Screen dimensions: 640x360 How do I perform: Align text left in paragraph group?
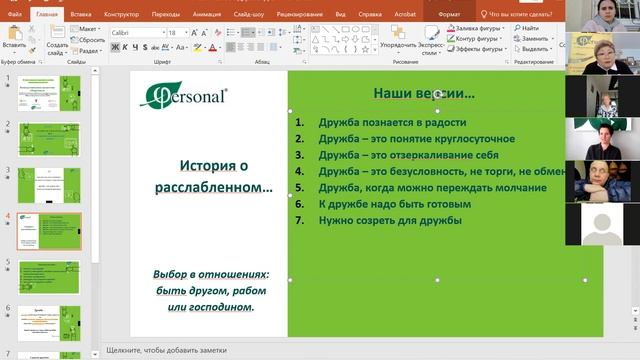[231, 47]
